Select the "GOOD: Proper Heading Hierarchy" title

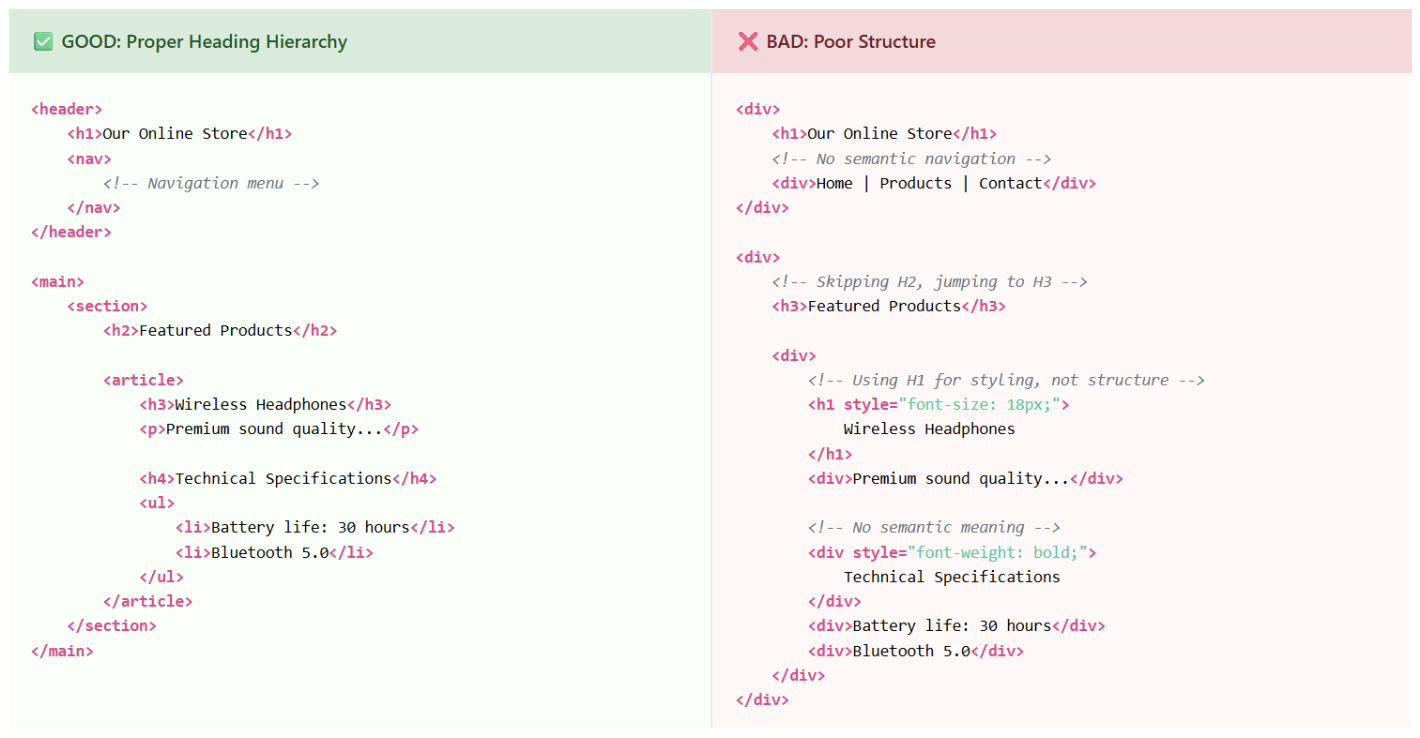[204, 42]
